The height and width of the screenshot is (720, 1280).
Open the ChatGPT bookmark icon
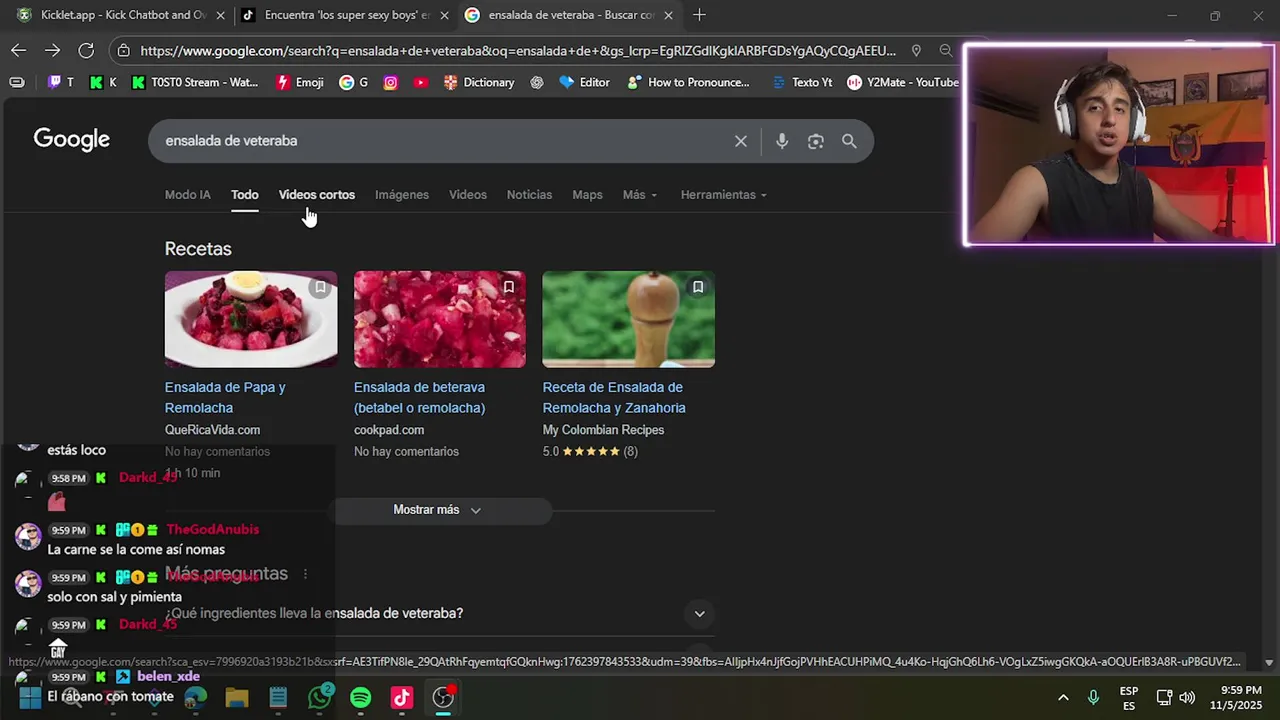coord(537,82)
